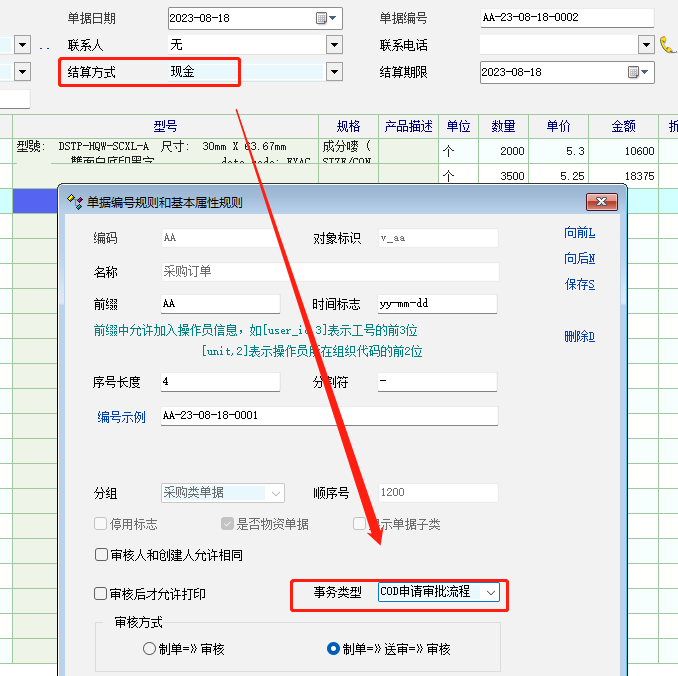Click the 向后 link

tap(579, 259)
